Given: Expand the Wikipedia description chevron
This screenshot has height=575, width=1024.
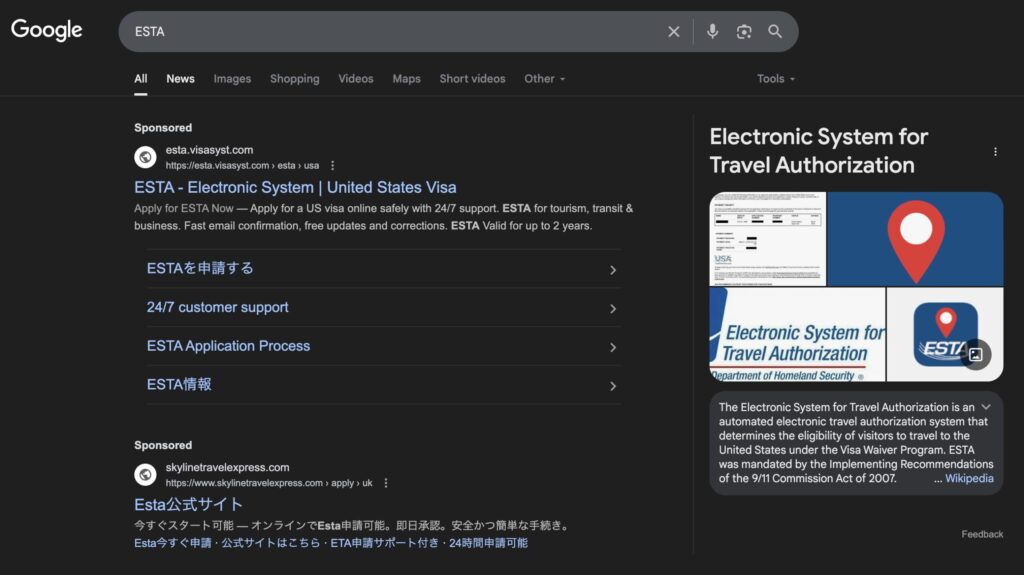Looking at the screenshot, I should tap(986, 407).
